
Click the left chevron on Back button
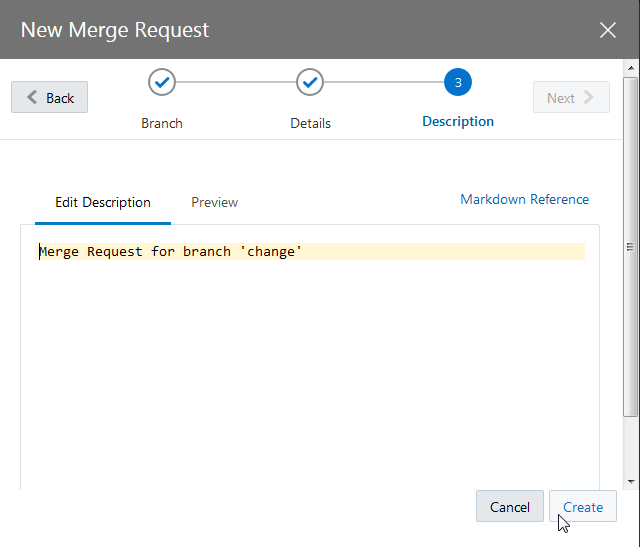(32, 98)
